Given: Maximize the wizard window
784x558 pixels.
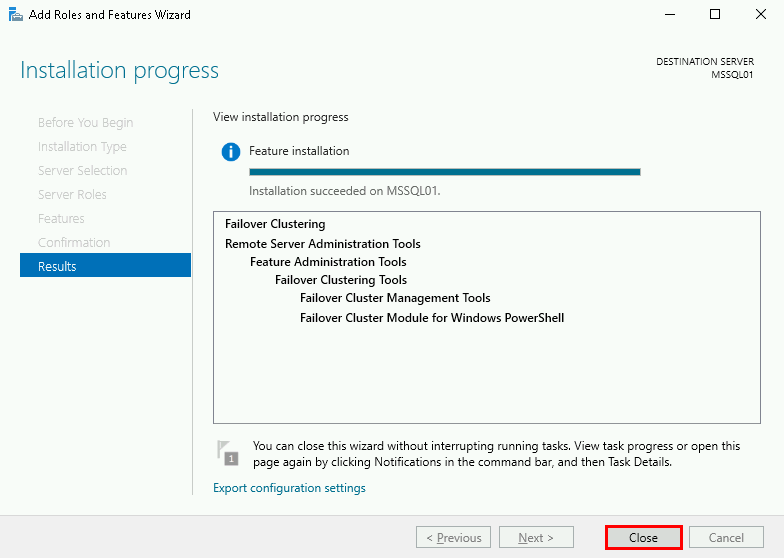Looking at the screenshot, I should (x=715, y=15).
